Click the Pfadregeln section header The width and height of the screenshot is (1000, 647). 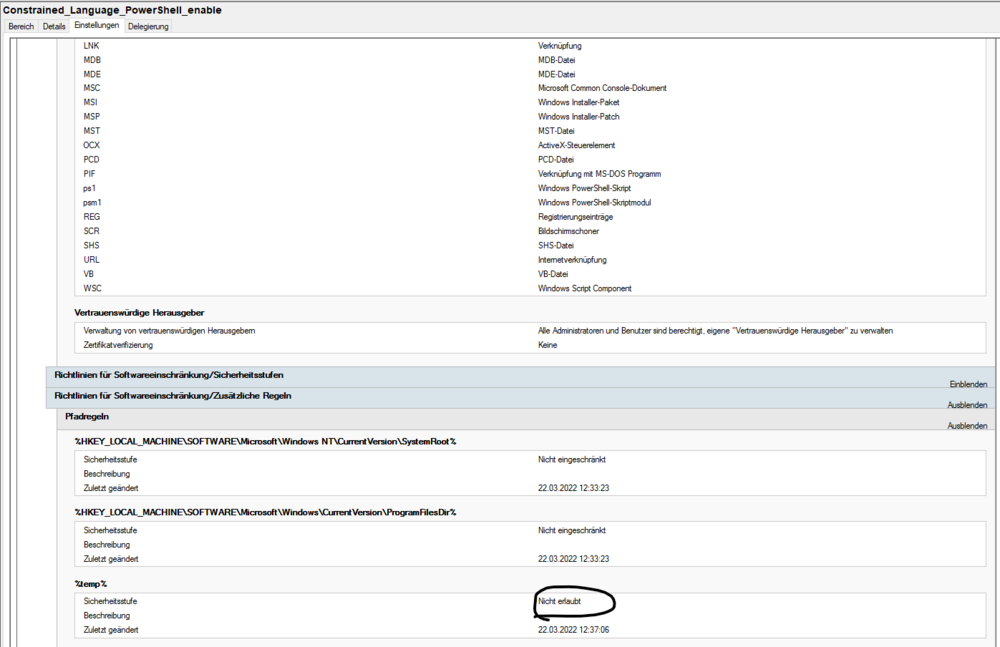(87, 415)
